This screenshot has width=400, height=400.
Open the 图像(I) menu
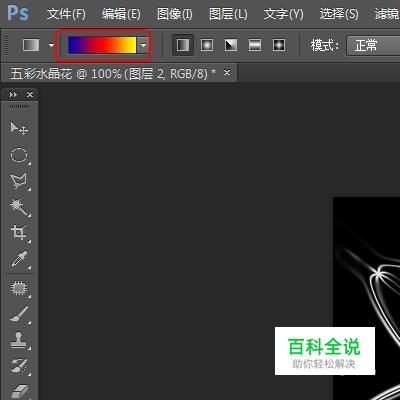[x=175, y=14]
